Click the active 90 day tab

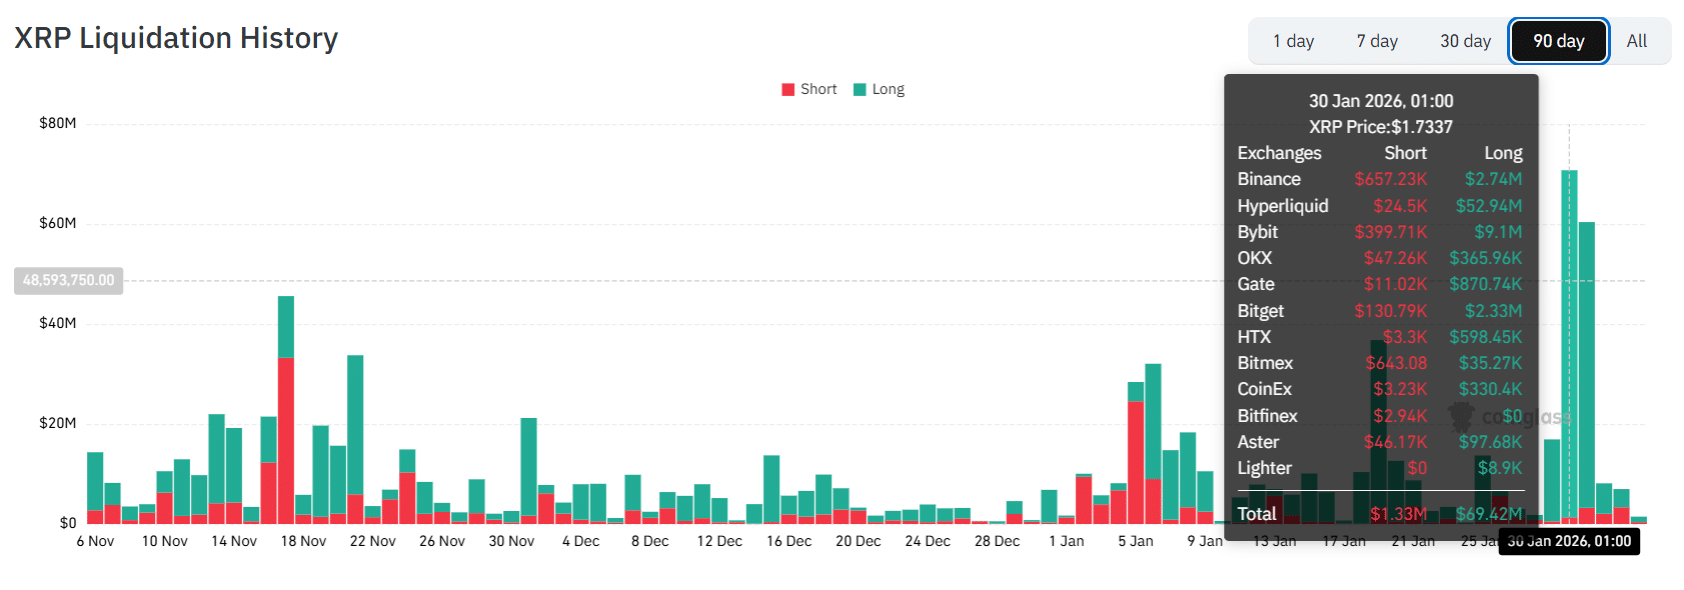(1559, 41)
